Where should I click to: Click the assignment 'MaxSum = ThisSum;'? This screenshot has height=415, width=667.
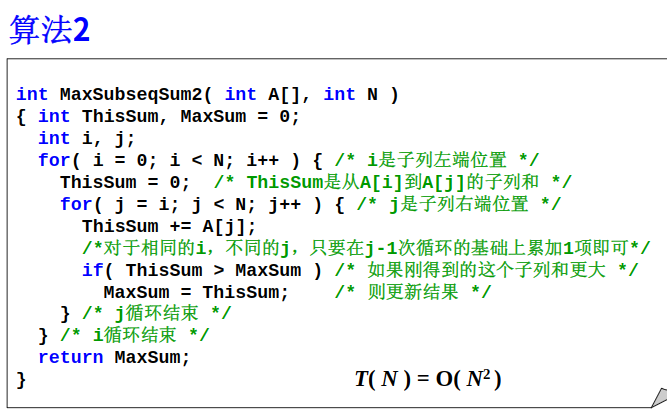tap(196, 293)
